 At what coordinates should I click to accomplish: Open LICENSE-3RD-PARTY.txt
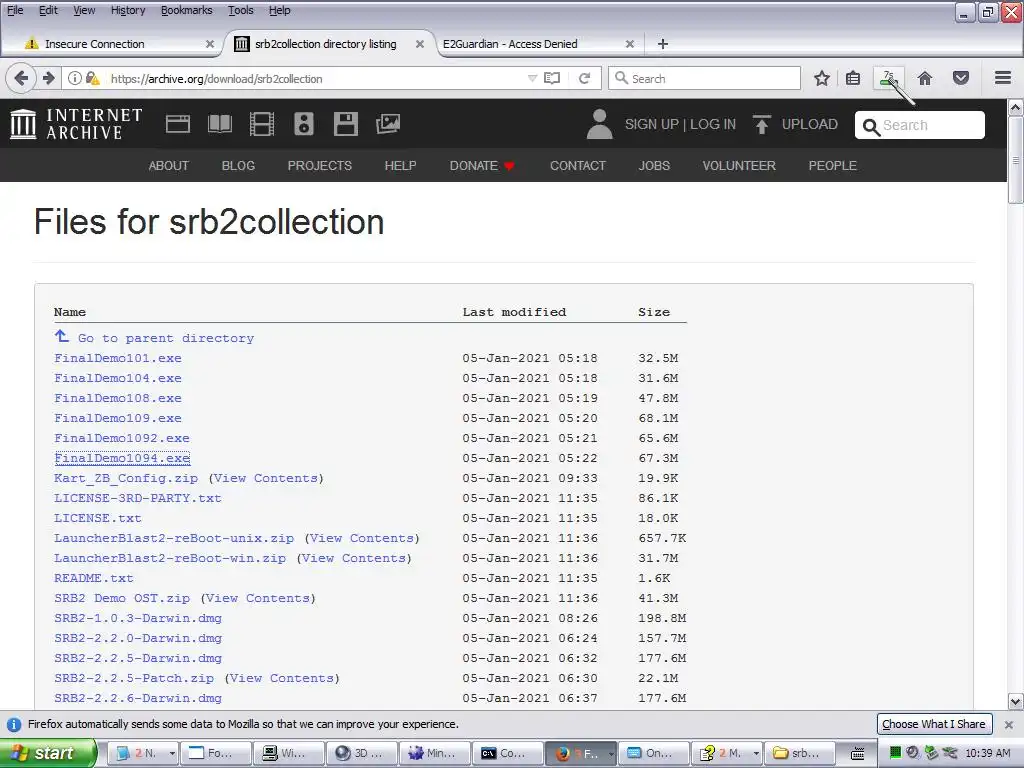[138, 498]
